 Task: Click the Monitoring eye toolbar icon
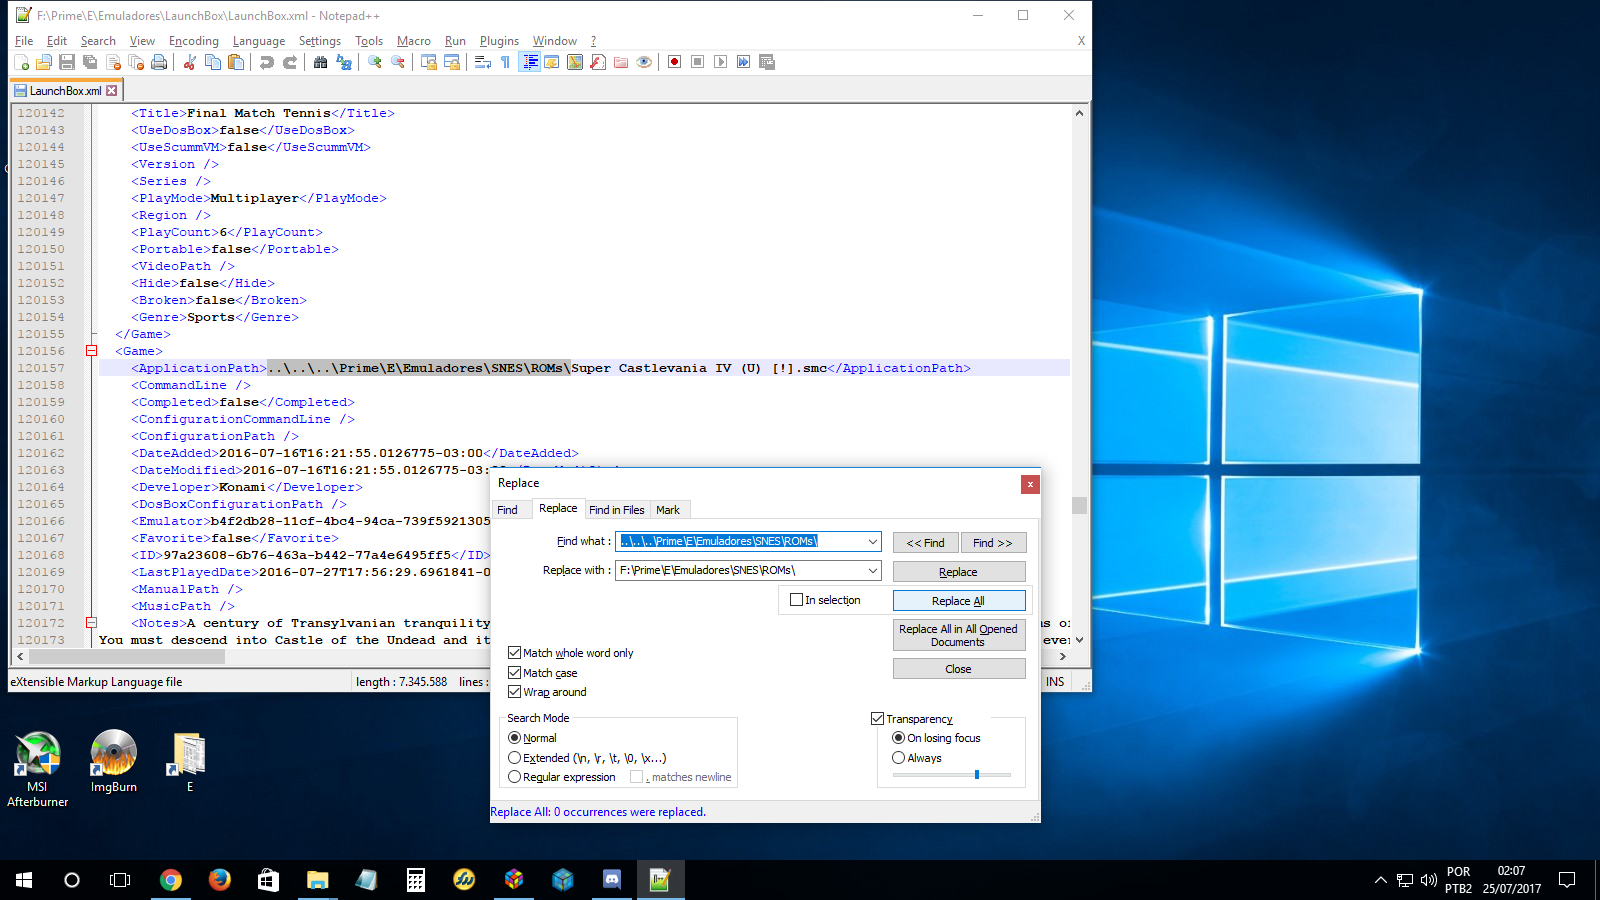click(x=645, y=62)
